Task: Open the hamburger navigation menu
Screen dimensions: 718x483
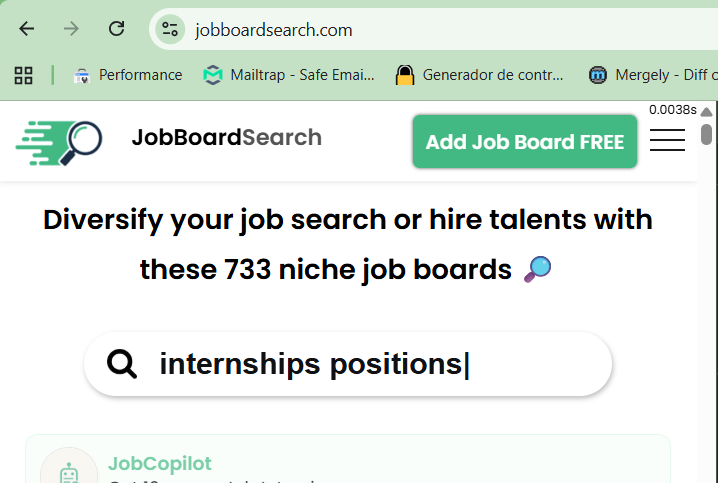Action: pyautogui.click(x=667, y=141)
